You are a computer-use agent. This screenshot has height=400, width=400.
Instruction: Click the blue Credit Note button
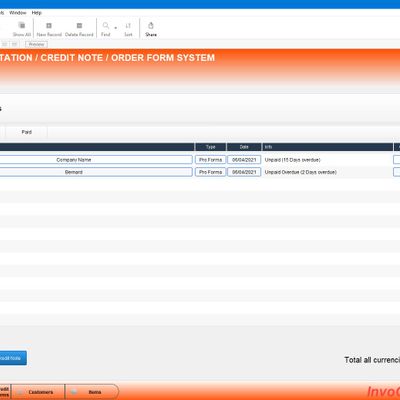[13, 358]
